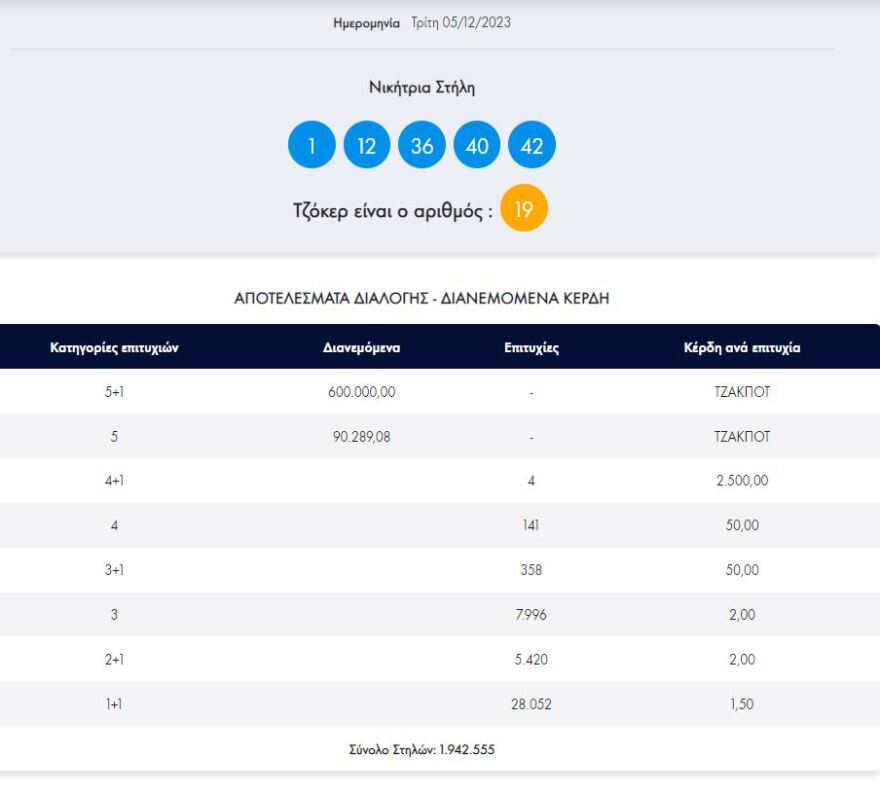The height and width of the screenshot is (791, 880).
Task: Click the Διανεμόμενα column header
Action: (362, 348)
